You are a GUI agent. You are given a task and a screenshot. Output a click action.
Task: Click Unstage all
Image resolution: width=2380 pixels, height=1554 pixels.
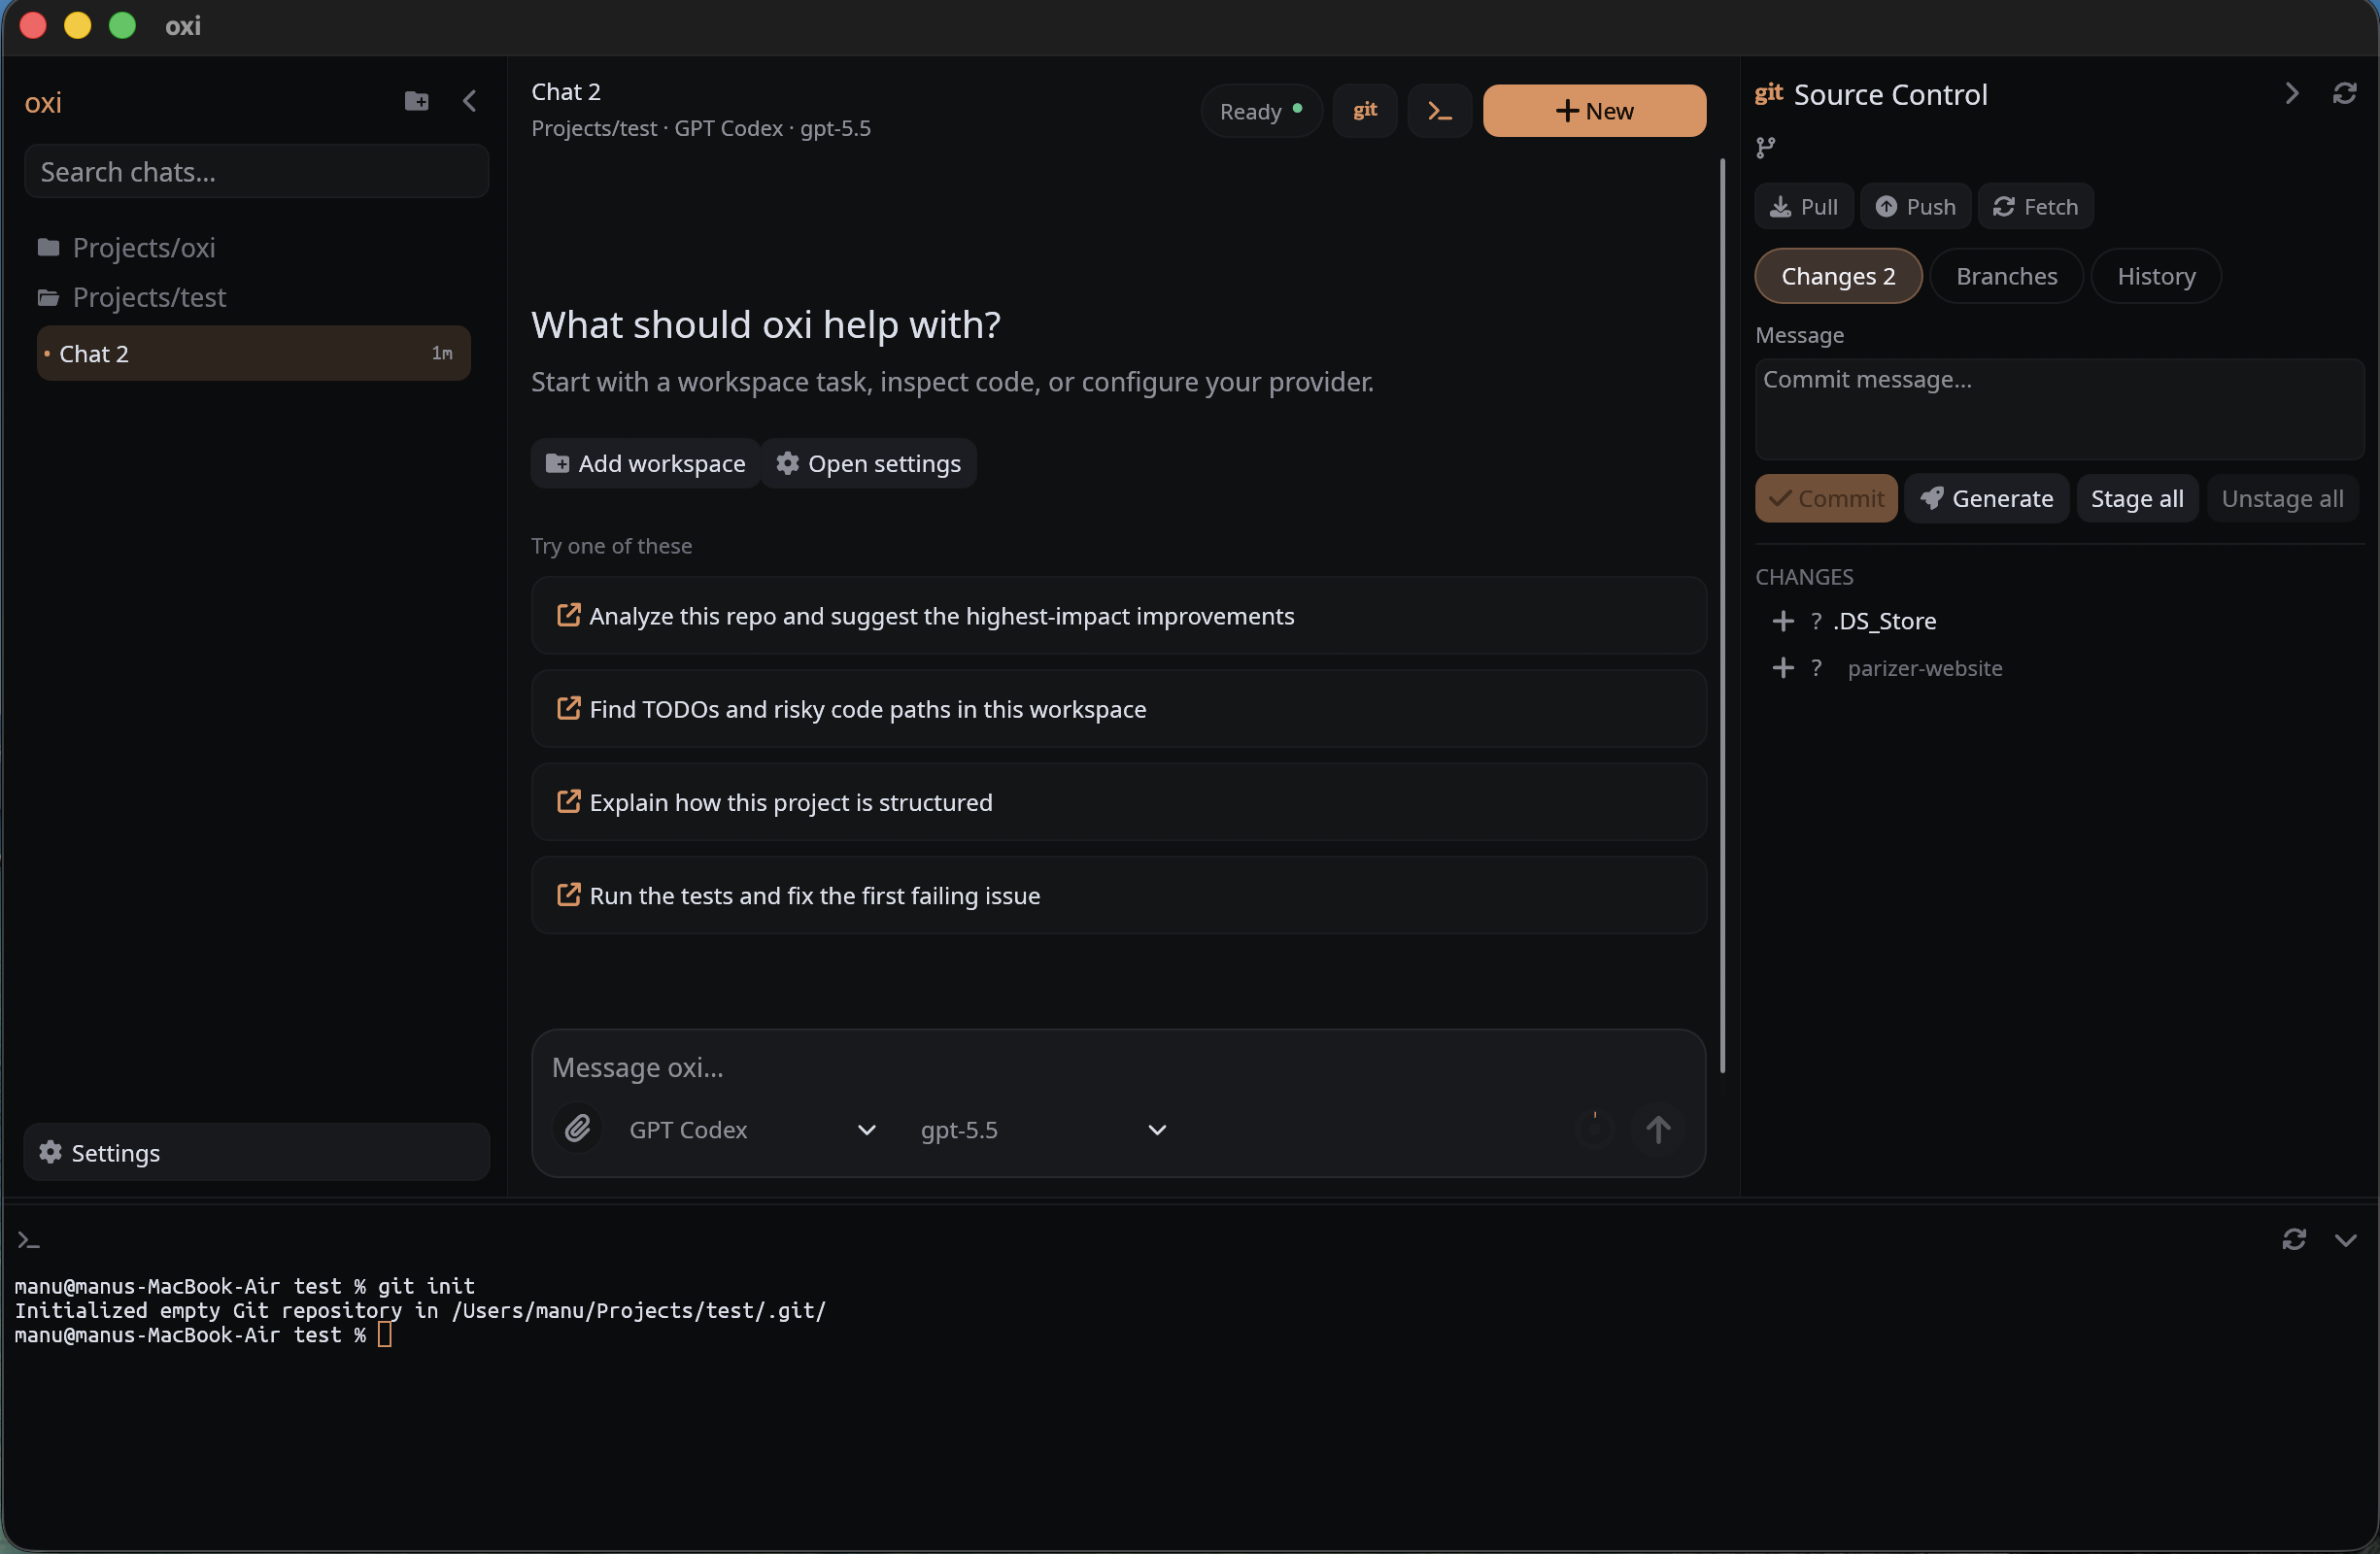tap(2282, 498)
